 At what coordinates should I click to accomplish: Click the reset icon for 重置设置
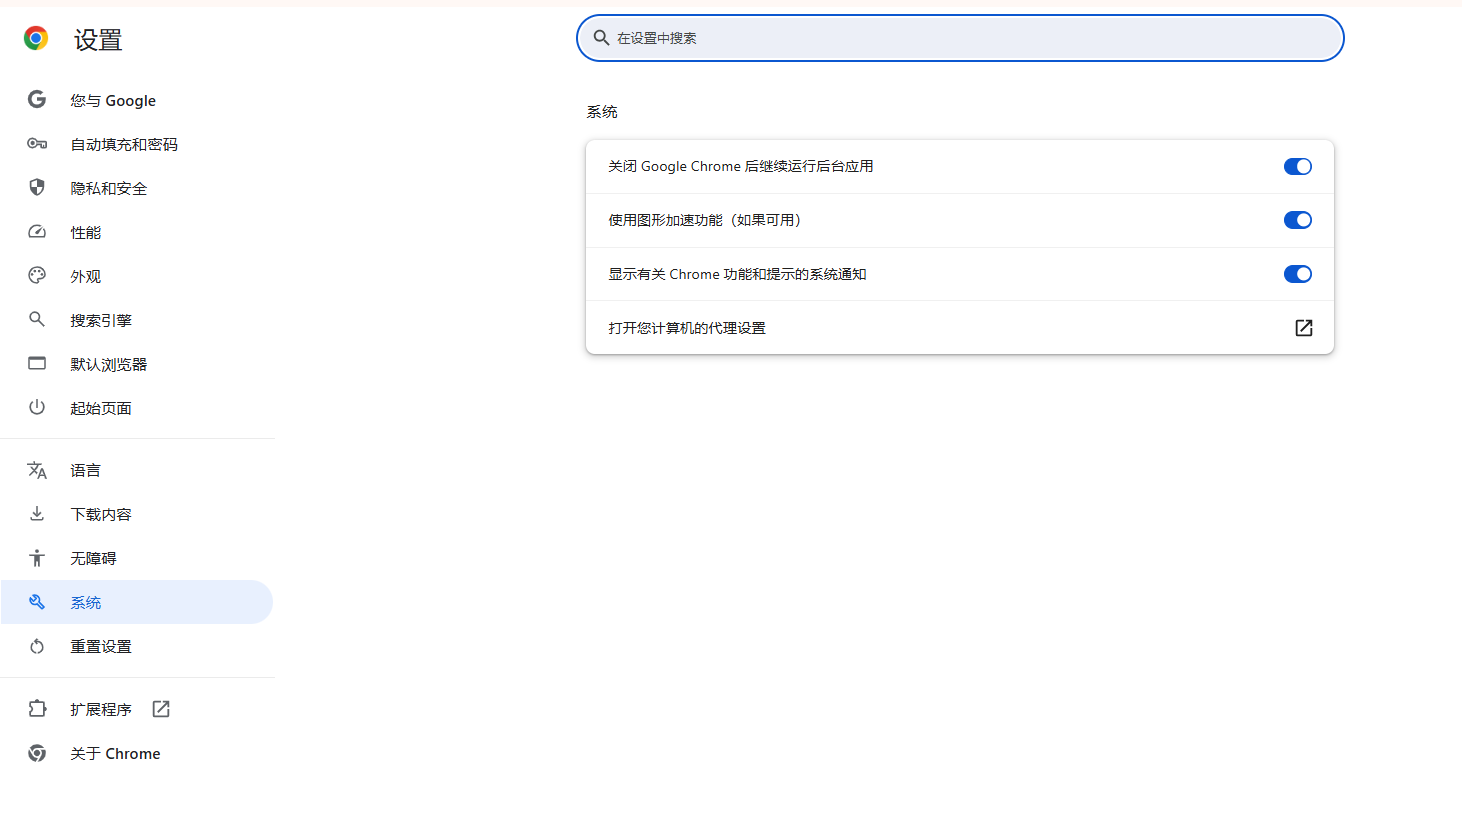(x=37, y=646)
